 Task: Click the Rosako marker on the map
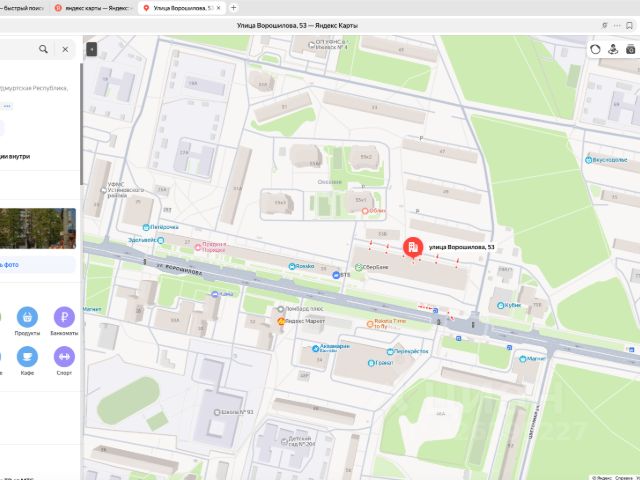point(291,266)
